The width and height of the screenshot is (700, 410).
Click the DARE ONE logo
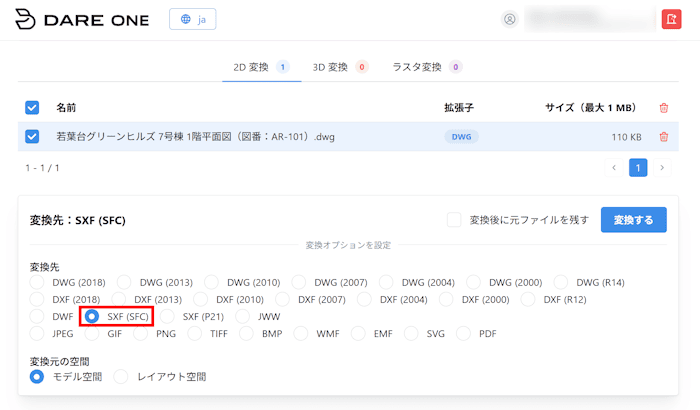(x=82, y=19)
